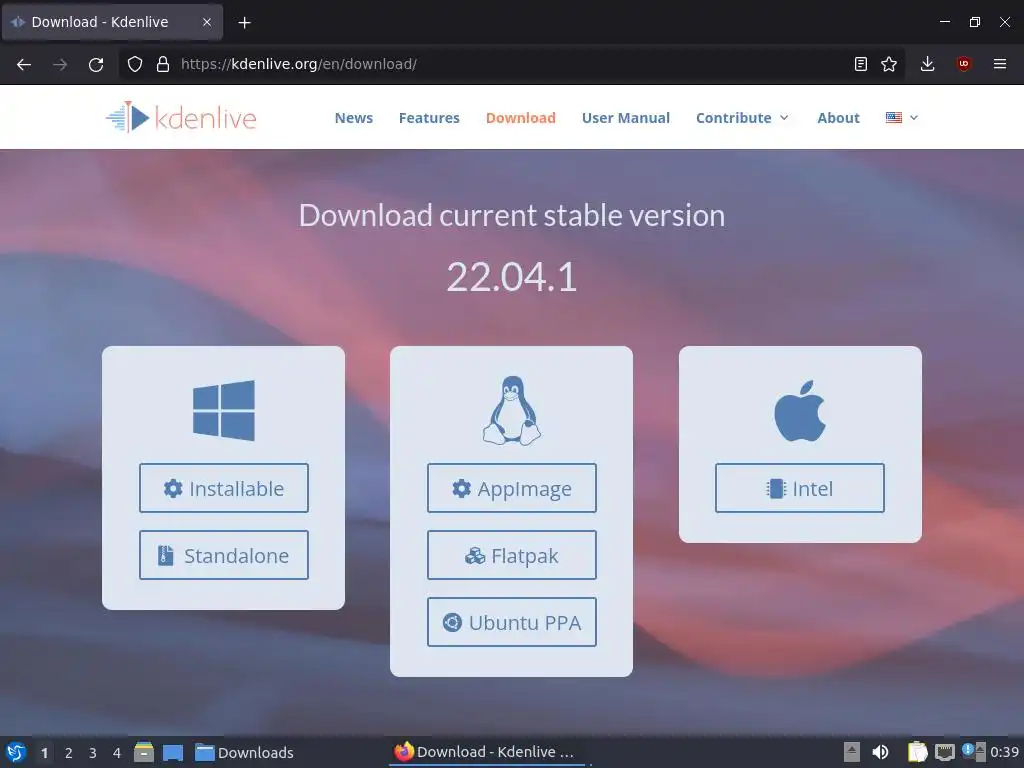Open the taskbar application launcher icon
Viewport: 1024px width, 768px height.
tap(16, 752)
